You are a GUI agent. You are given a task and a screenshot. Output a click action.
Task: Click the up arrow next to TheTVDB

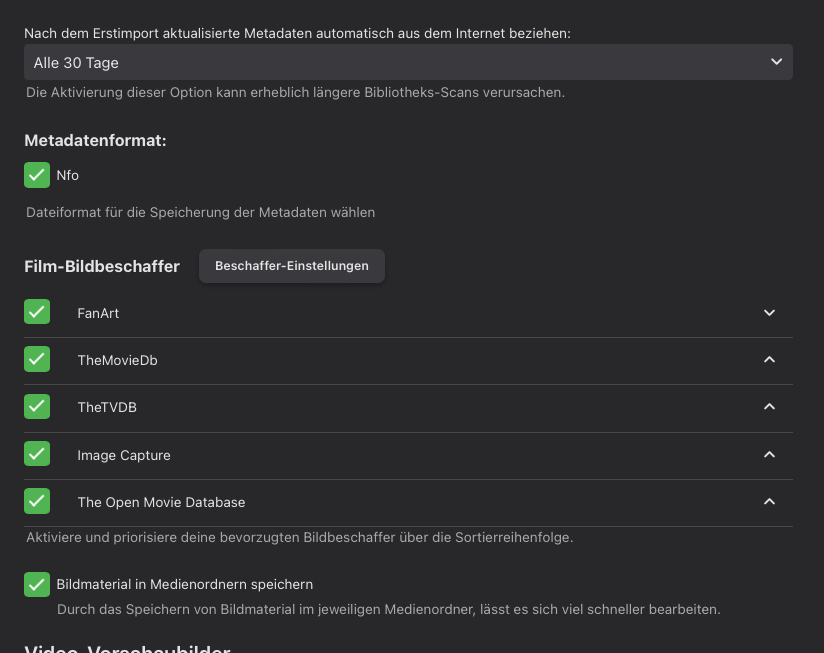point(769,407)
